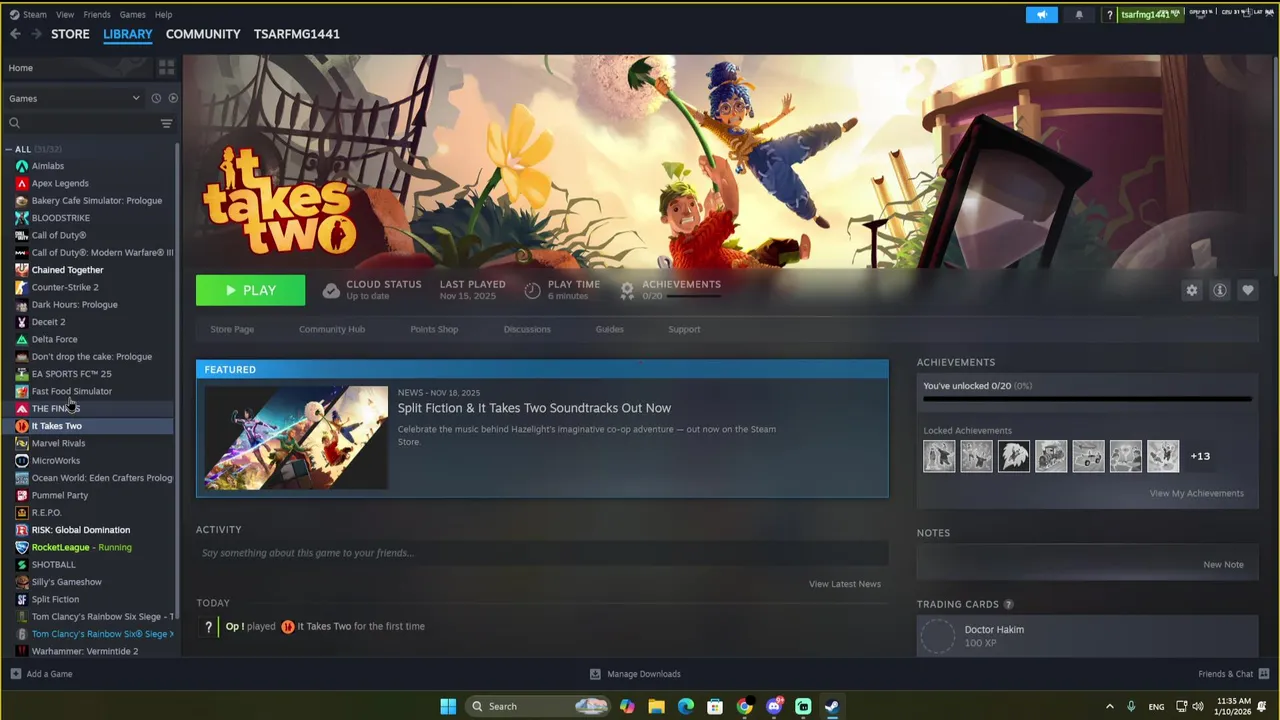Open featured soundtracks news thumbnail

pos(296,437)
